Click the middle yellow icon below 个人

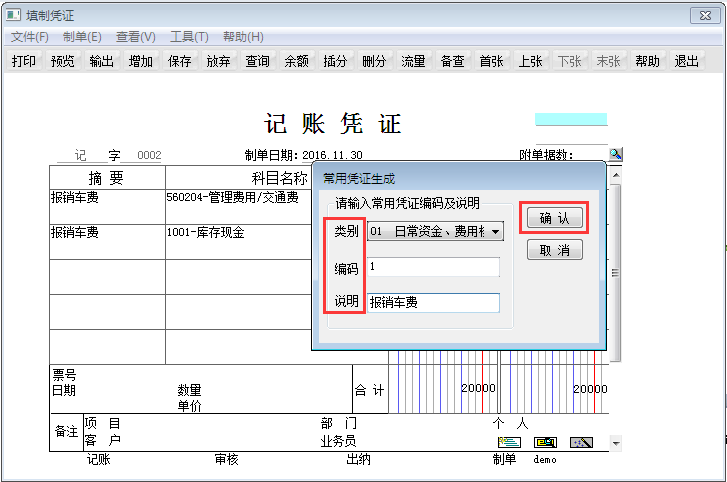point(545,442)
